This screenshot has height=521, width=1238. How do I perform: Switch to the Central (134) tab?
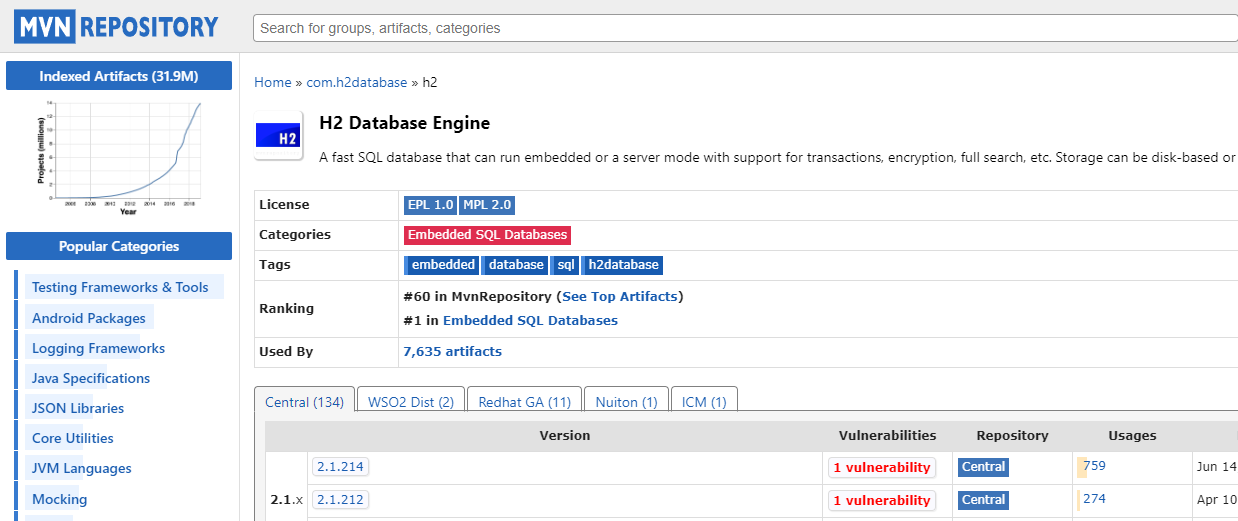[x=304, y=402]
